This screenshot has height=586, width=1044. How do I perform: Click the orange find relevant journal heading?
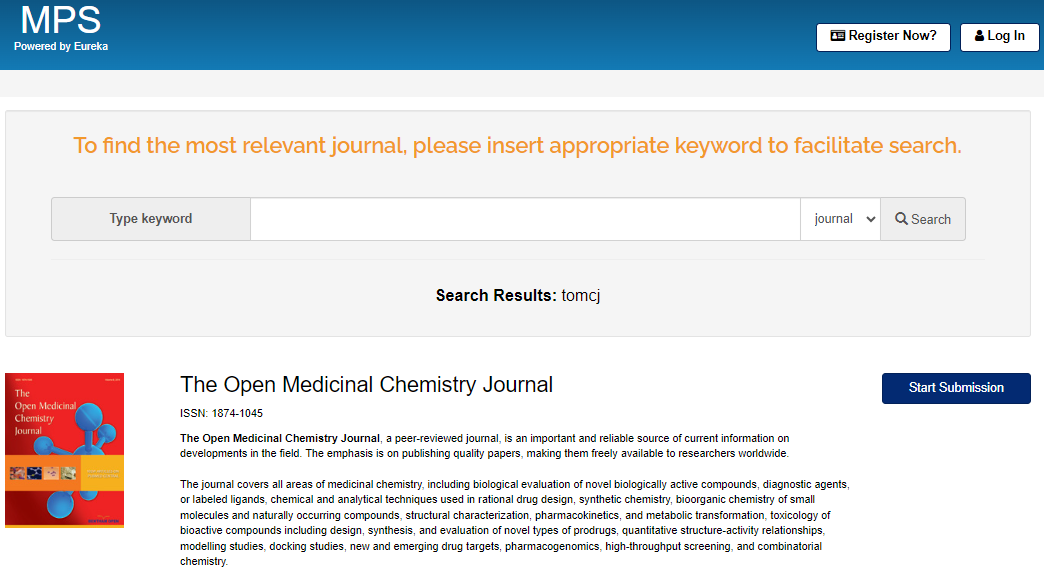click(517, 146)
